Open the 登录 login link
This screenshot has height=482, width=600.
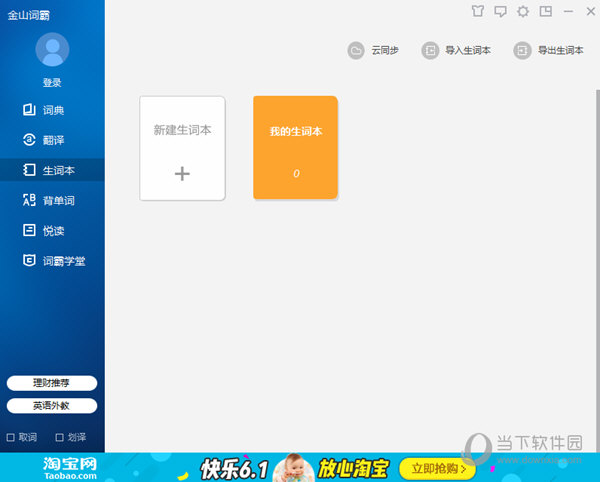pos(52,83)
